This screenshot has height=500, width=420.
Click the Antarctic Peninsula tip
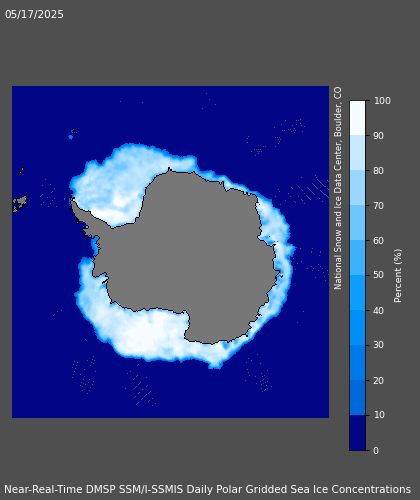coord(72,201)
